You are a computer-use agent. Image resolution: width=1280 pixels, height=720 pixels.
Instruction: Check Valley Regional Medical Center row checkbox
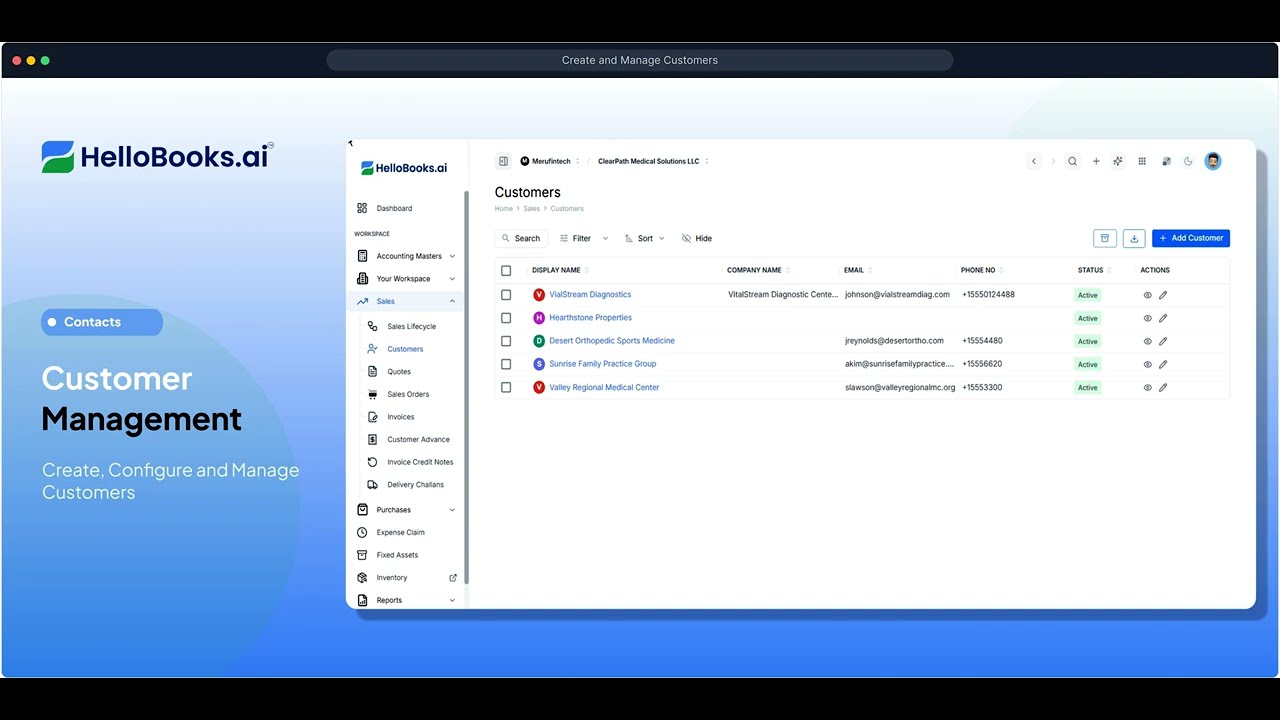[506, 387]
